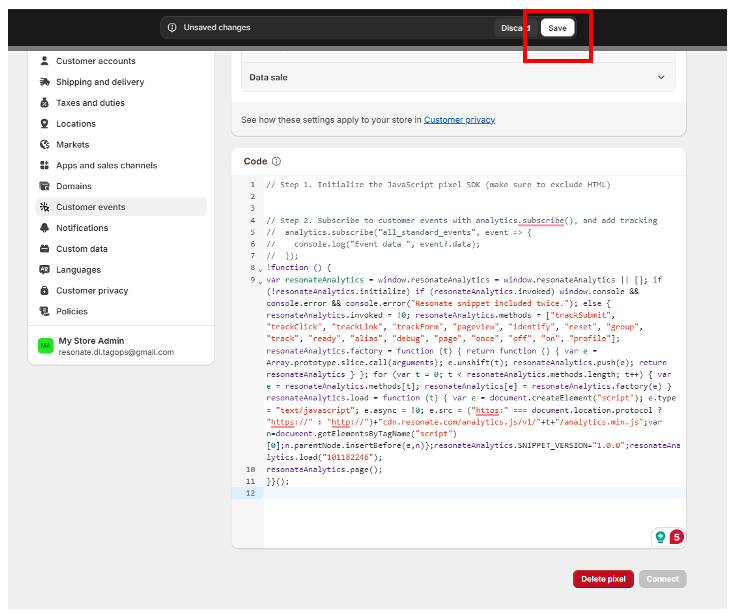Discard unsaved changes
735x615 pixels.
(515, 28)
